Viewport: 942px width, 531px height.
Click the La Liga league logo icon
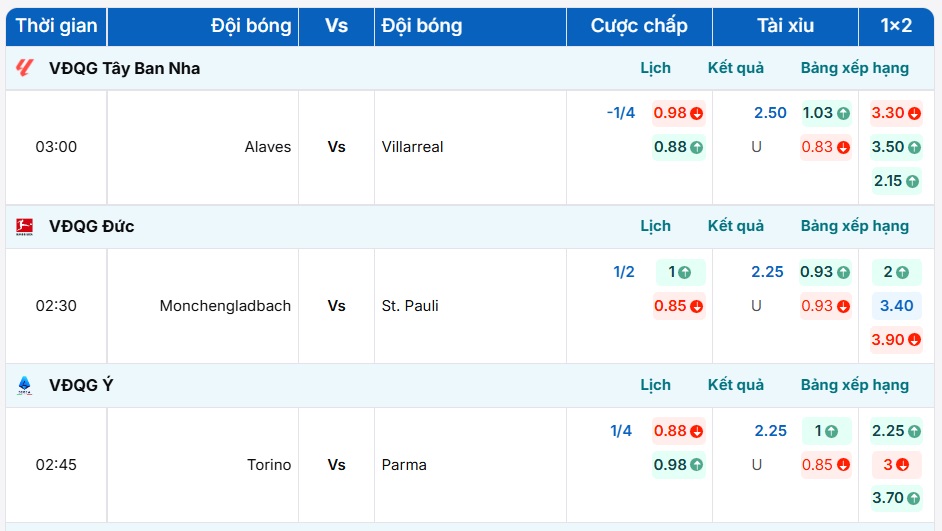pyautogui.click(x=25, y=68)
